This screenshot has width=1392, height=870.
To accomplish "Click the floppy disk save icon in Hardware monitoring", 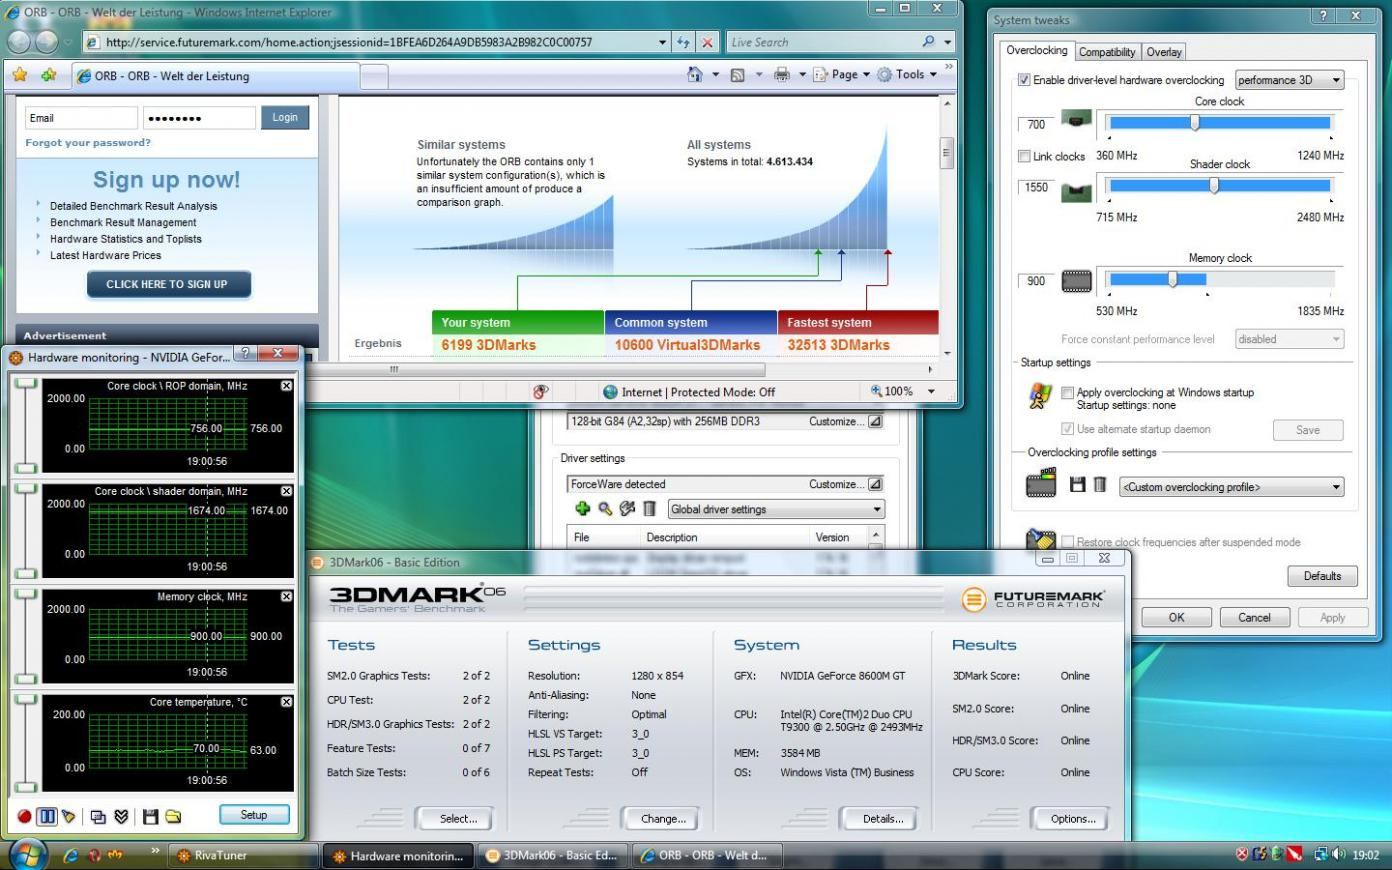I will (150, 816).
